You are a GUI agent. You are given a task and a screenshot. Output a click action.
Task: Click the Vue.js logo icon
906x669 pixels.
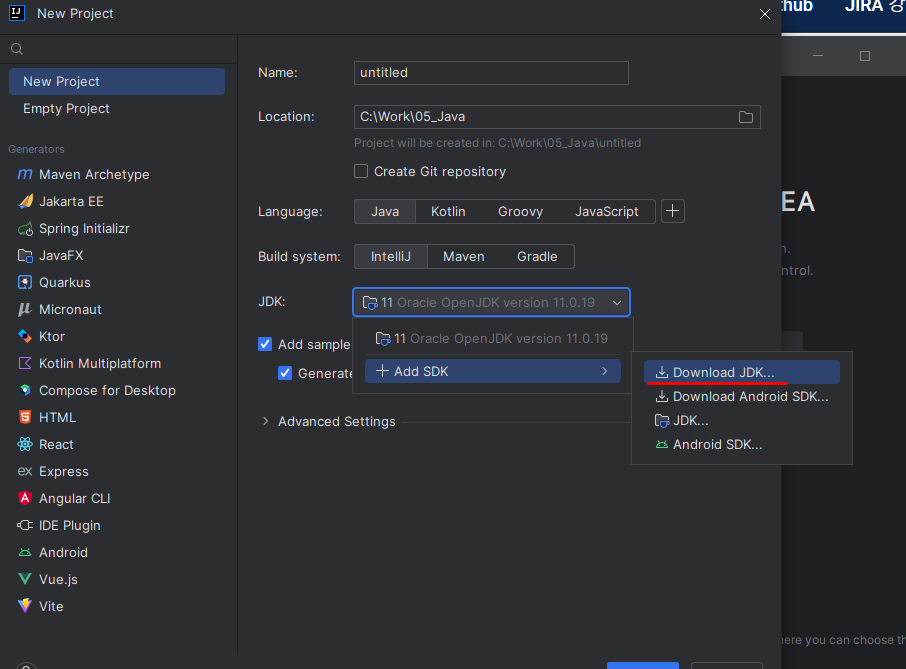(x=25, y=579)
